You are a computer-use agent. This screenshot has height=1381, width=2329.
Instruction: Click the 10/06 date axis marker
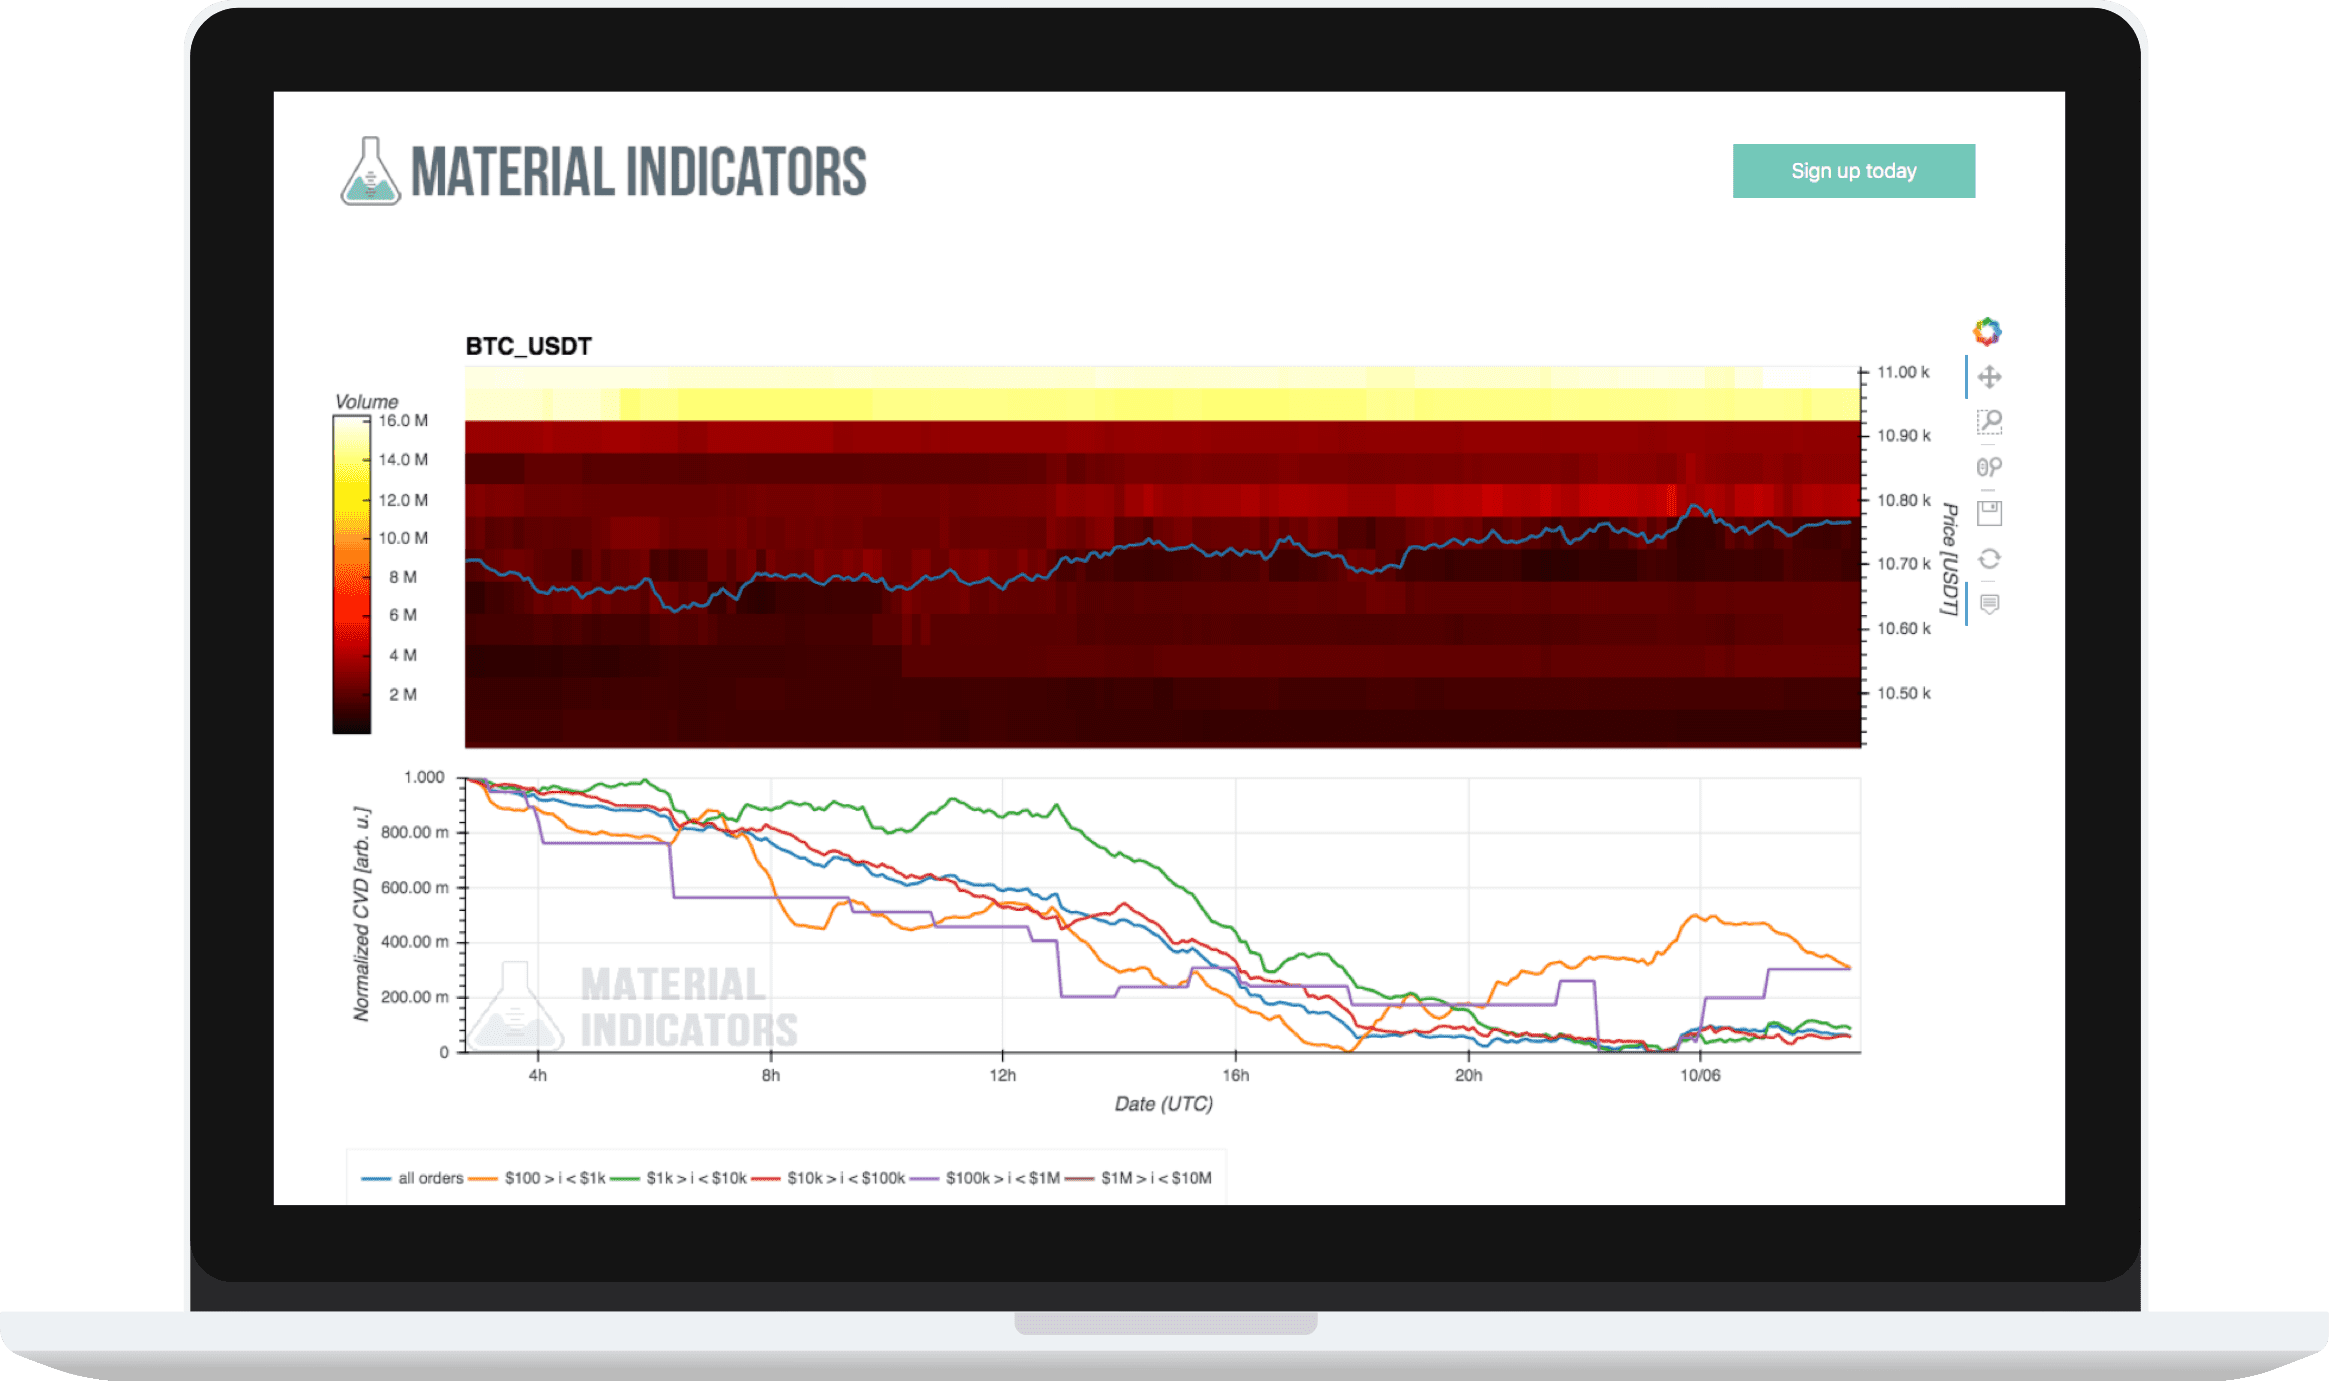pyautogui.click(x=1700, y=1075)
